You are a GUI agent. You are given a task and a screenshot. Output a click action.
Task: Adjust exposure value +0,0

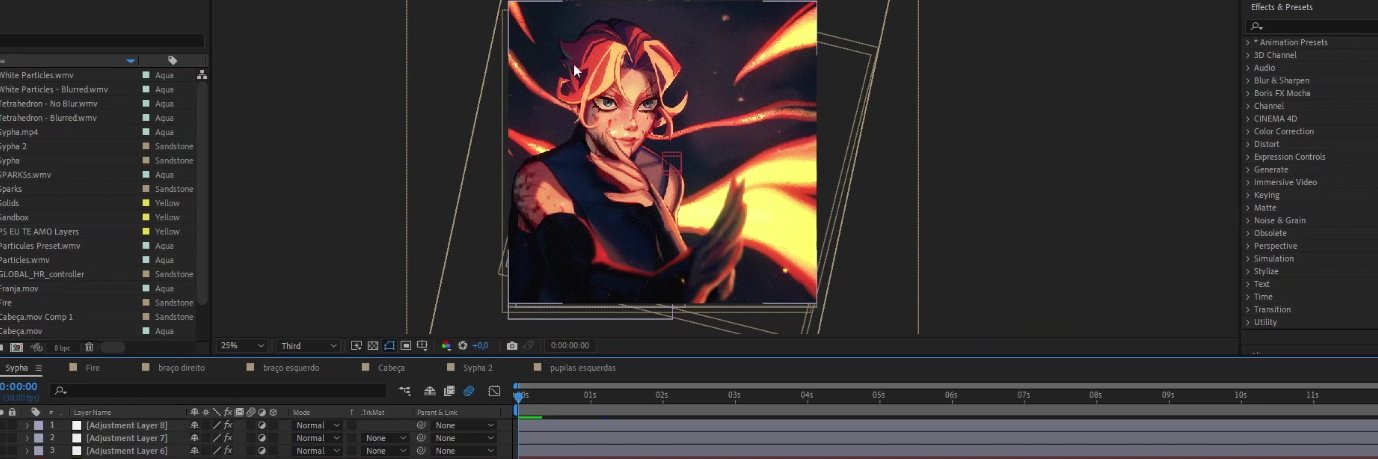[480, 345]
